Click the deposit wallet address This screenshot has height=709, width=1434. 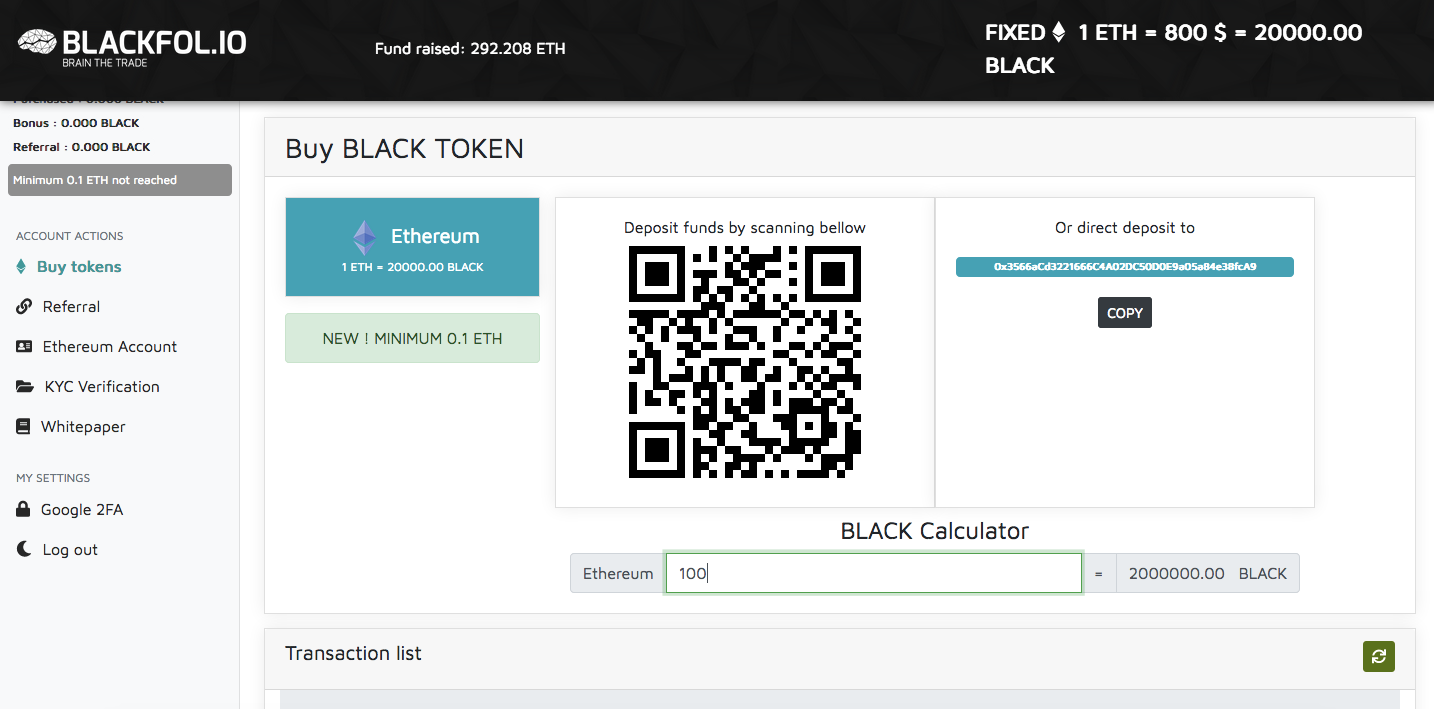1125,267
